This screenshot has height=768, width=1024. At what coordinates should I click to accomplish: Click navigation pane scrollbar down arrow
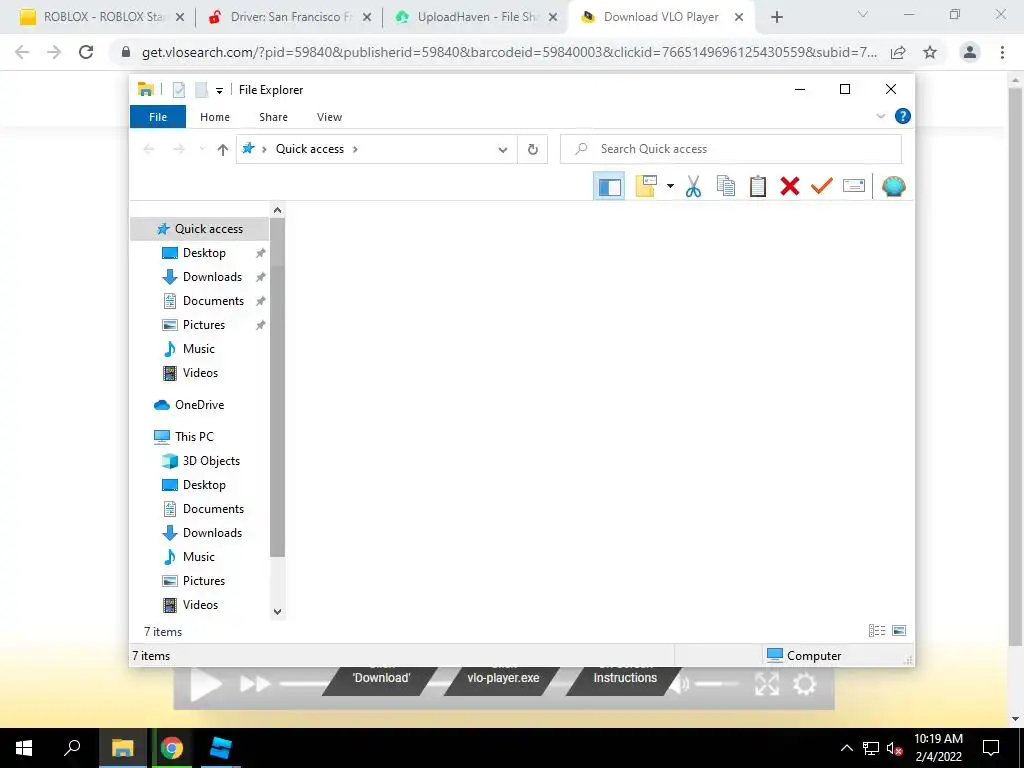(278, 612)
